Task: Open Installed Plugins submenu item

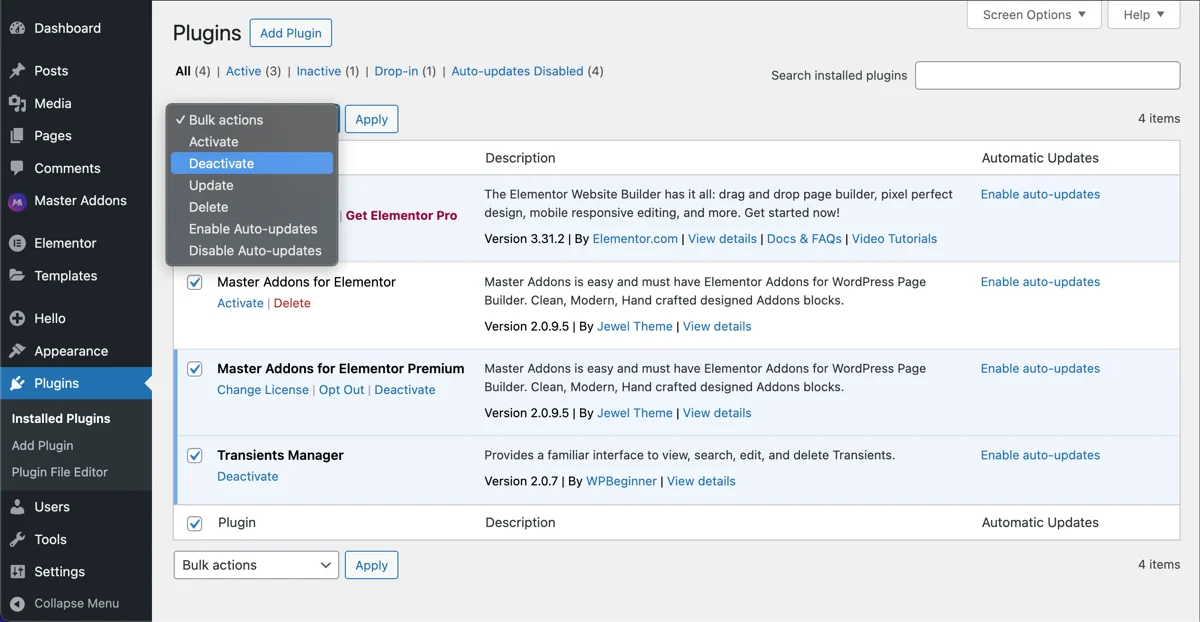Action: (61, 419)
